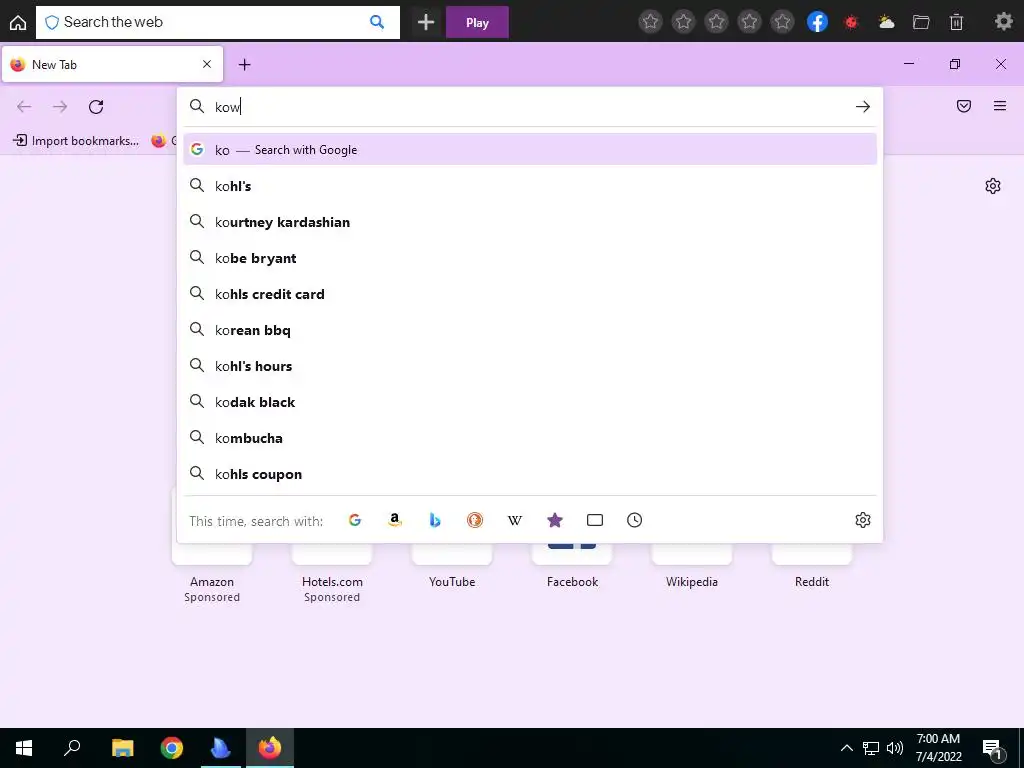The image size is (1024, 768).
Task: Click the trash can icon in top toolbar
Action: click(956, 22)
